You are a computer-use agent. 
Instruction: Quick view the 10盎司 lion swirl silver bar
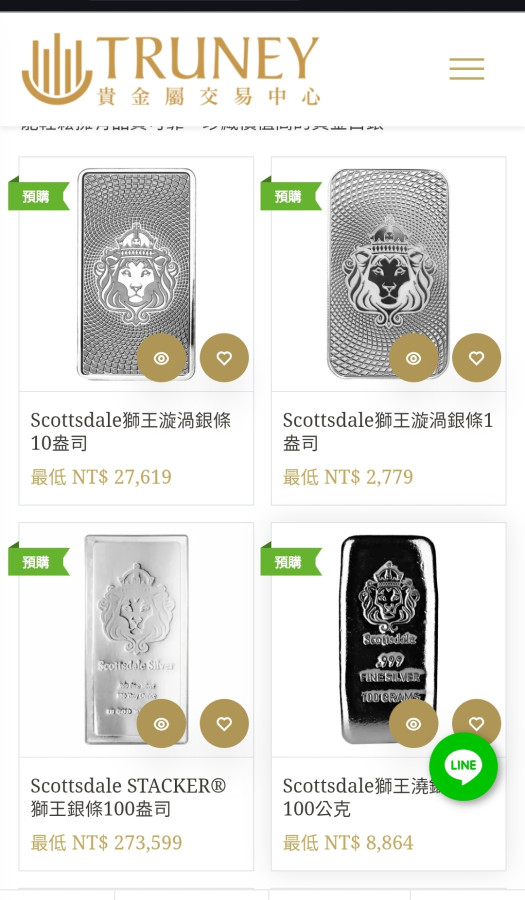click(161, 358)
